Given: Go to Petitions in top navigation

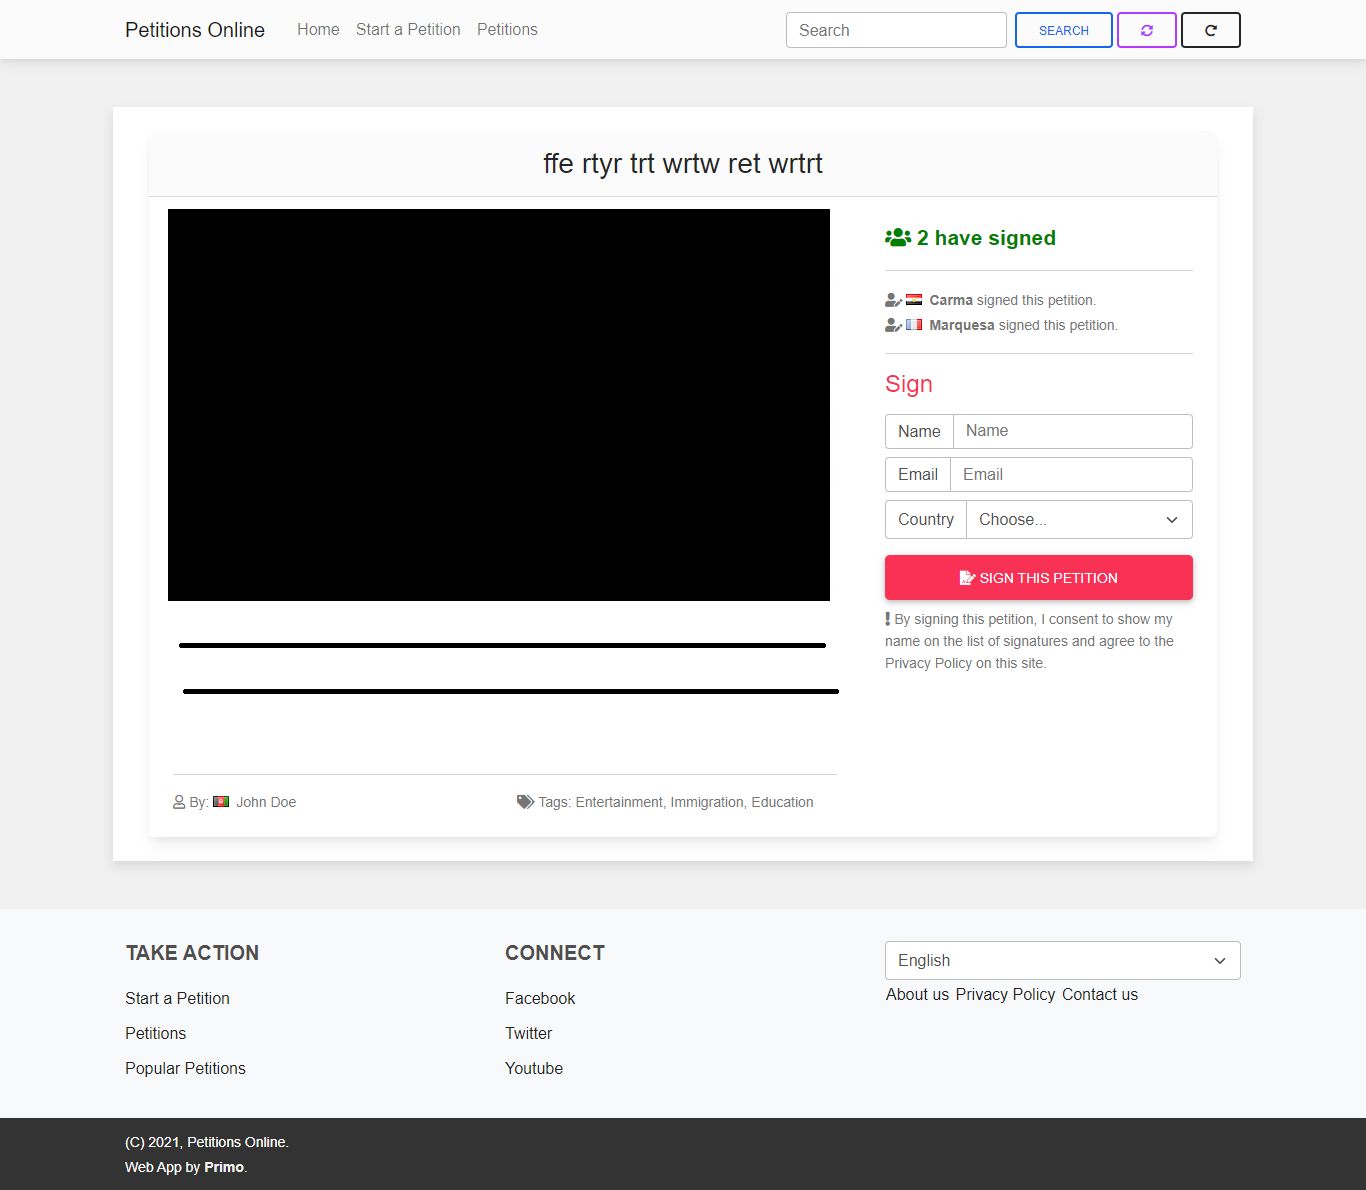Looking at the screenshot, I should coord(507,30).
